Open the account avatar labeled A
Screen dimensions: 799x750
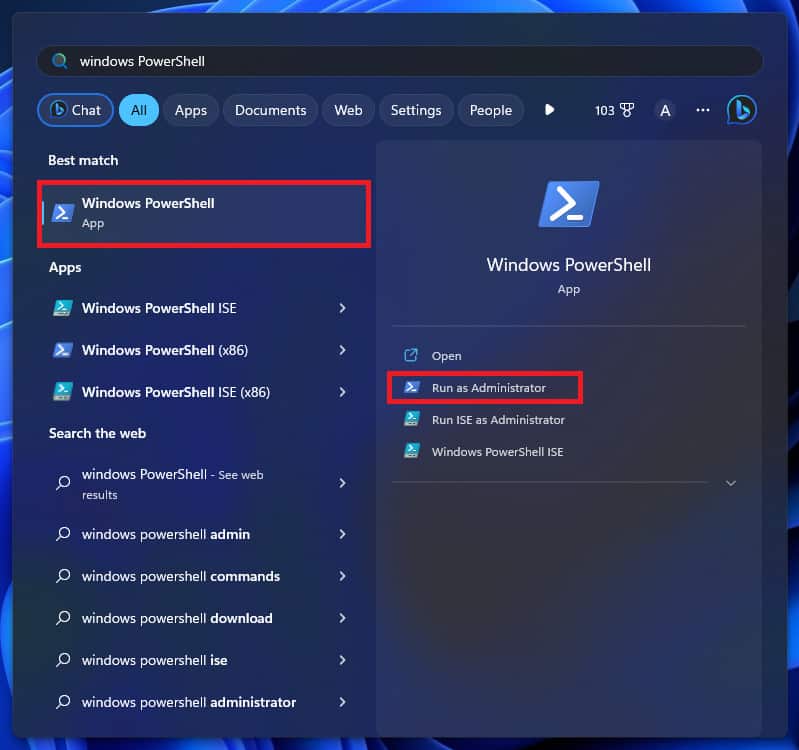click(x=665, y=110)
